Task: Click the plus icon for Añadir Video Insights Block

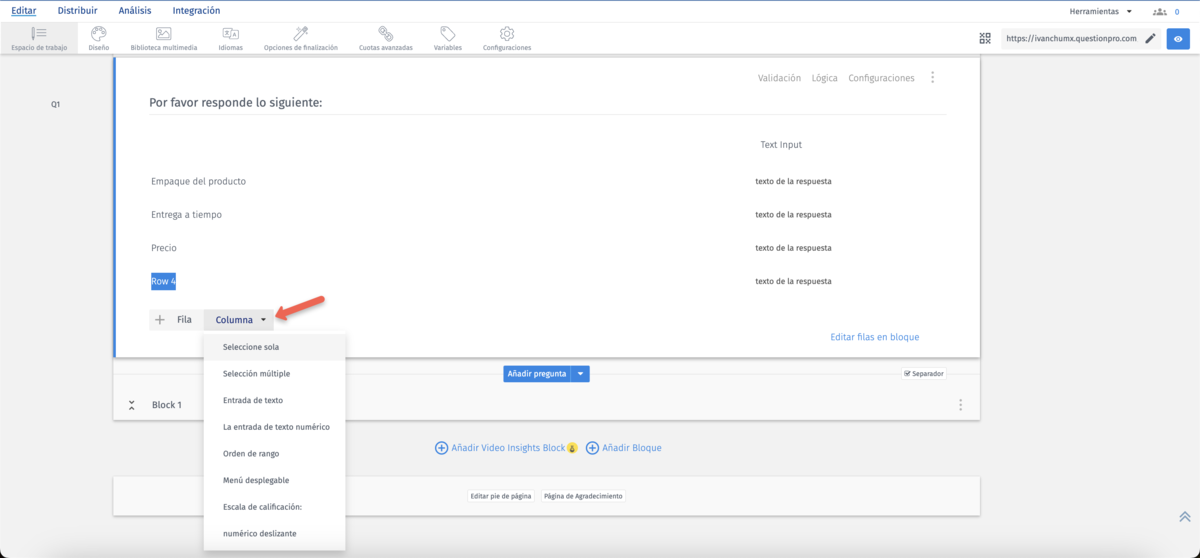Action: pyautogui.click(x=441, y=448)
